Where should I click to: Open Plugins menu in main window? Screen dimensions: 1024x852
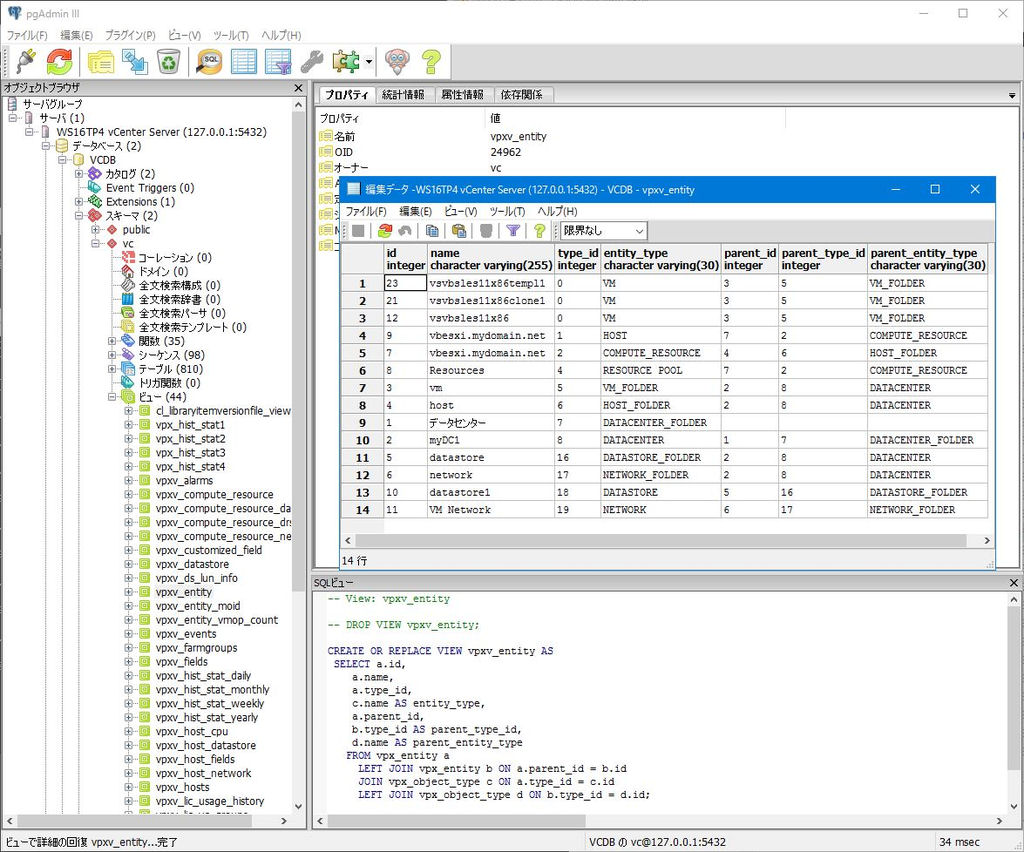(130, 35)
